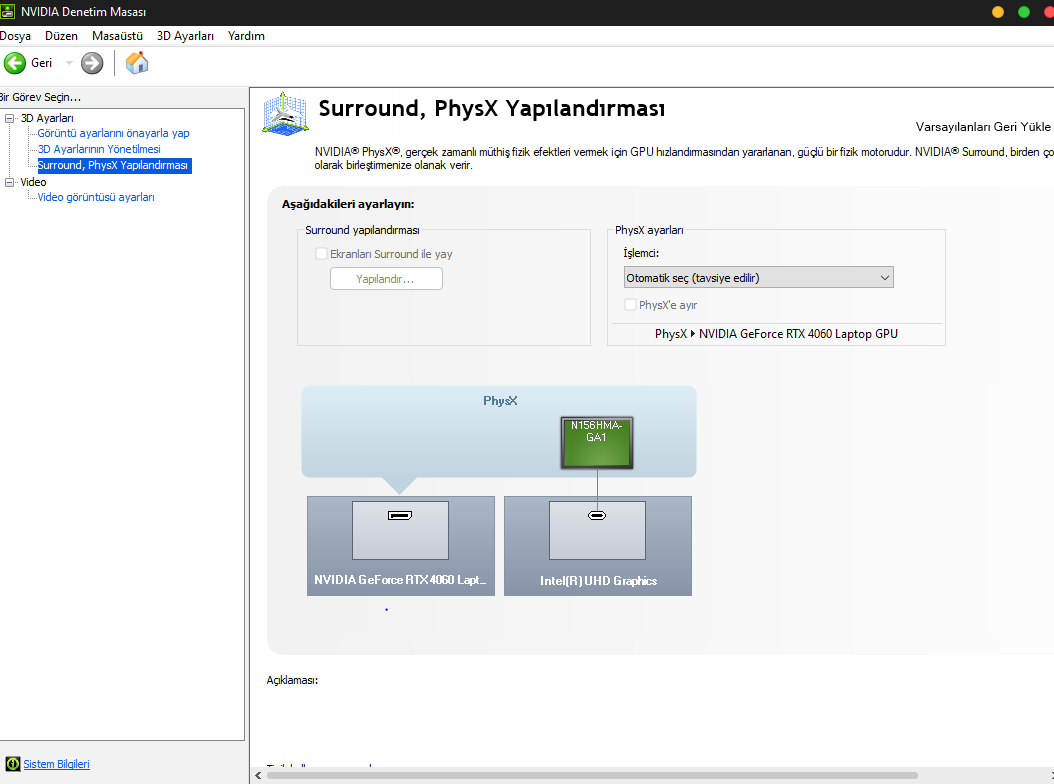Select the NVIDIA GeForce RTX 4060 GPU box

click(401, 546)
